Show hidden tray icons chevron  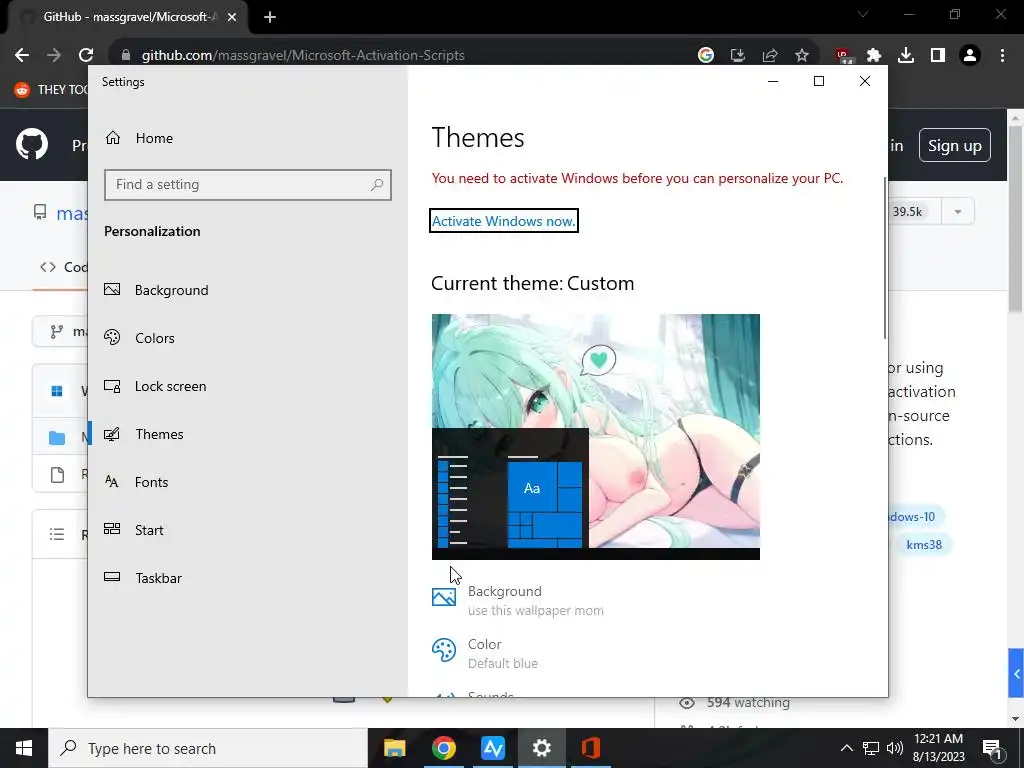click(846, 748)
